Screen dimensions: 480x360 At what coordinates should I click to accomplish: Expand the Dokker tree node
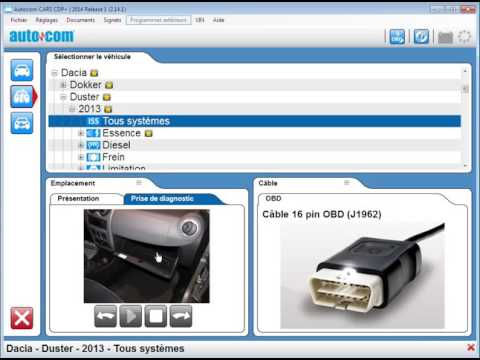[x=63, y=85]
